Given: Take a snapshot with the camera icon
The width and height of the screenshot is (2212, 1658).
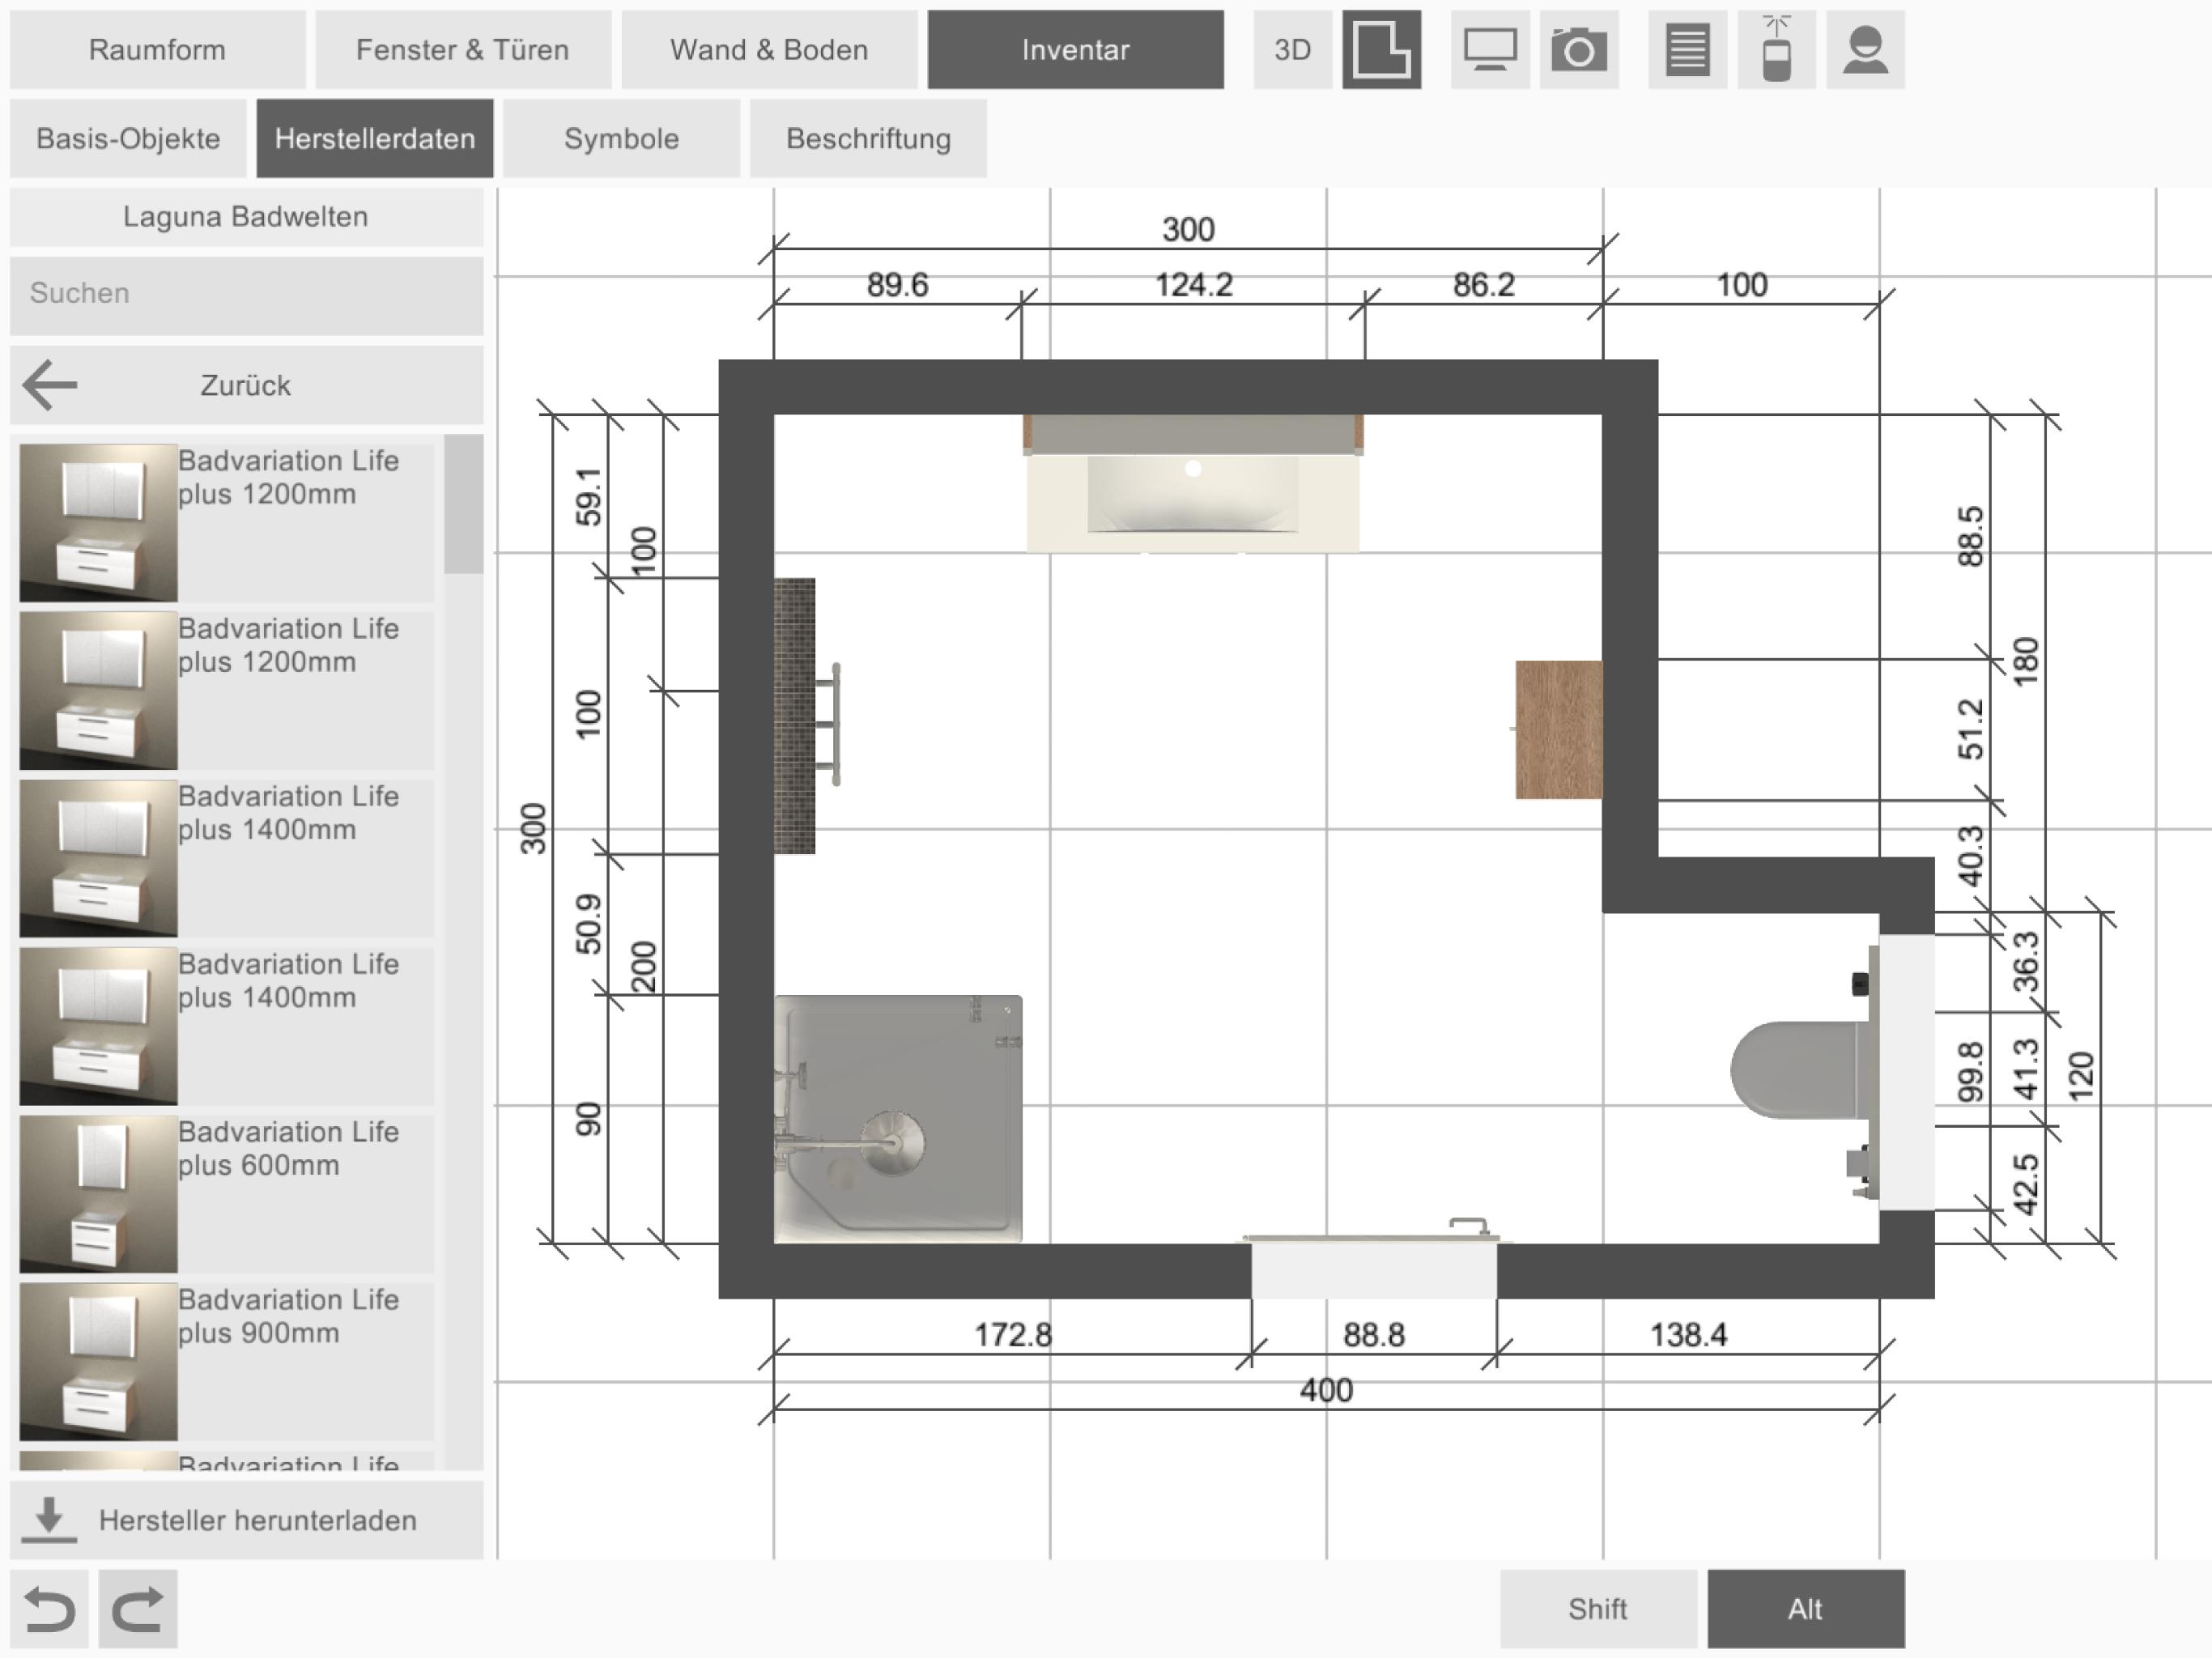Looking at the screenshot, I should pos(1579,50).
